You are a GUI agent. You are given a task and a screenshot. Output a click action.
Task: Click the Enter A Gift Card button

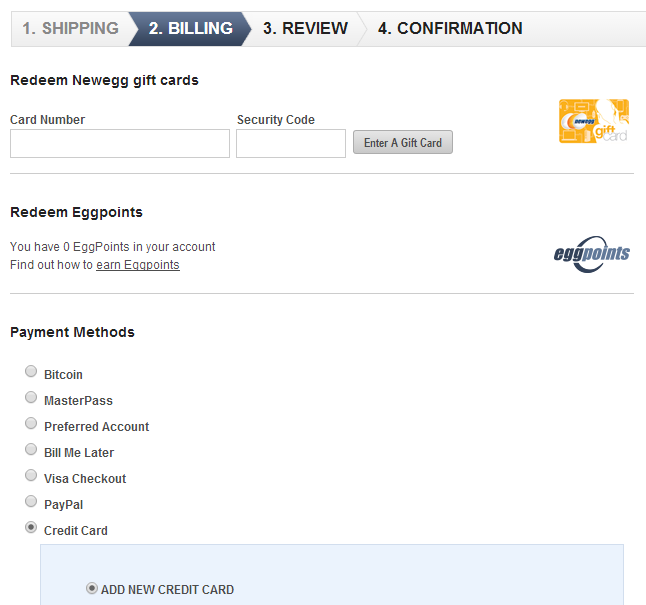pos(403,143)
